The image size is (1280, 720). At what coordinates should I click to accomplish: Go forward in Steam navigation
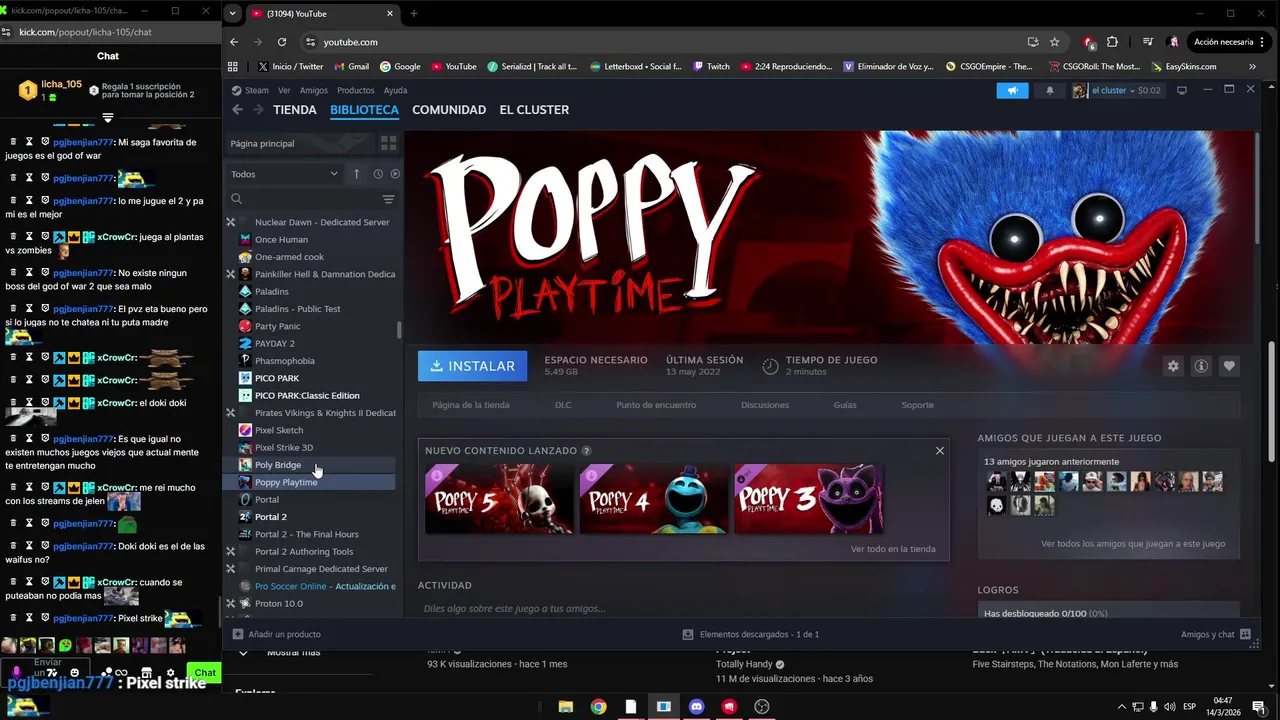click(x=256, y=110)
